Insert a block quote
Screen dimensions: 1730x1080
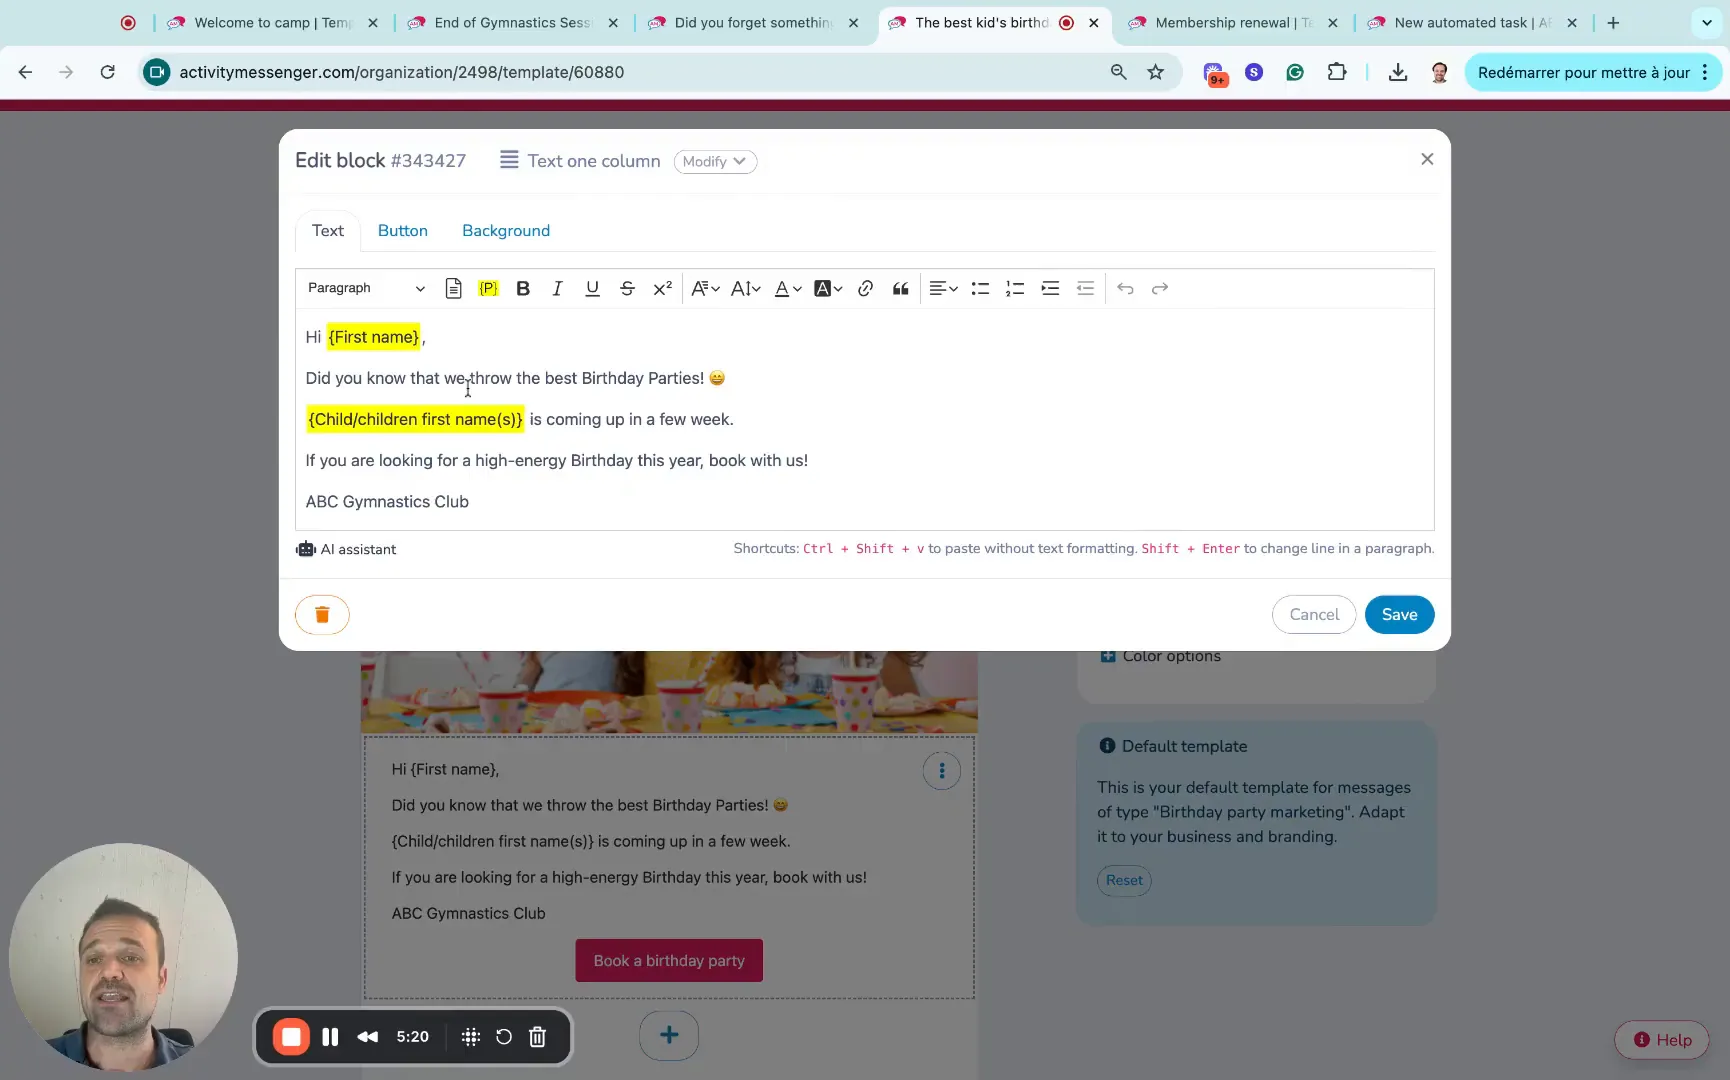pyautogui.click(x=900, y=288)
